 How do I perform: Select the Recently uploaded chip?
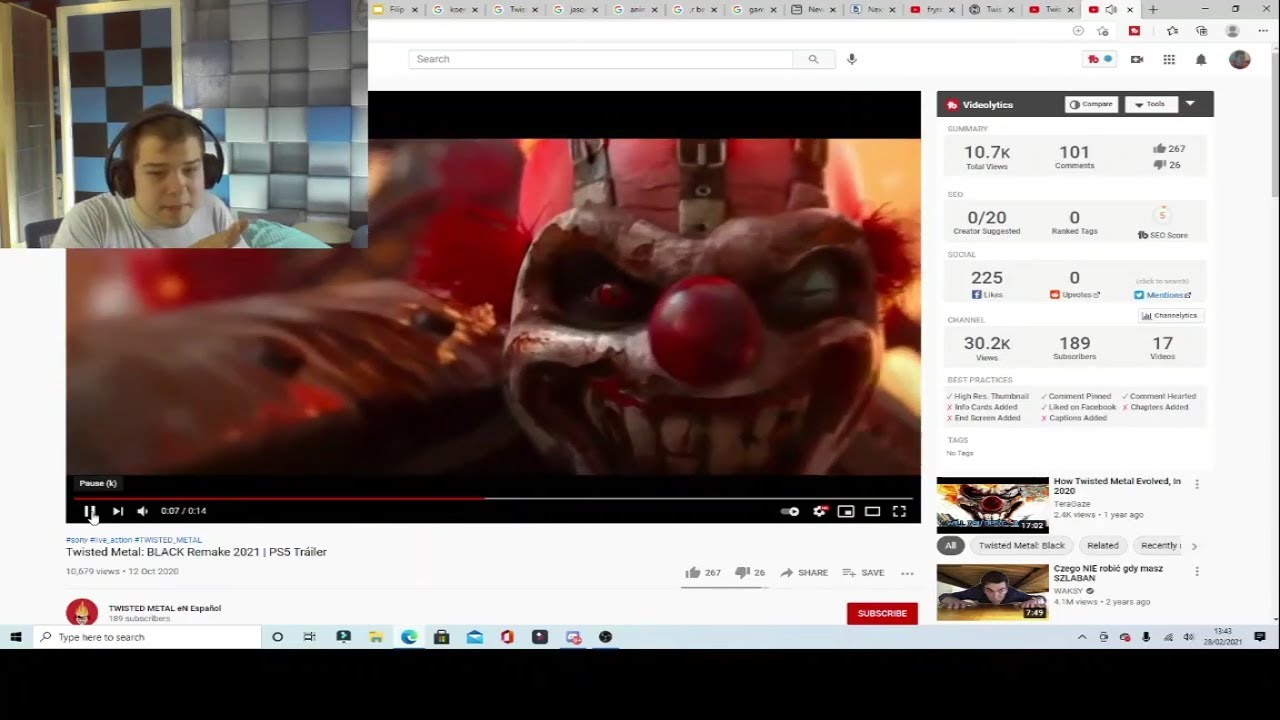pyautogui.click(x=1157, y=546)
